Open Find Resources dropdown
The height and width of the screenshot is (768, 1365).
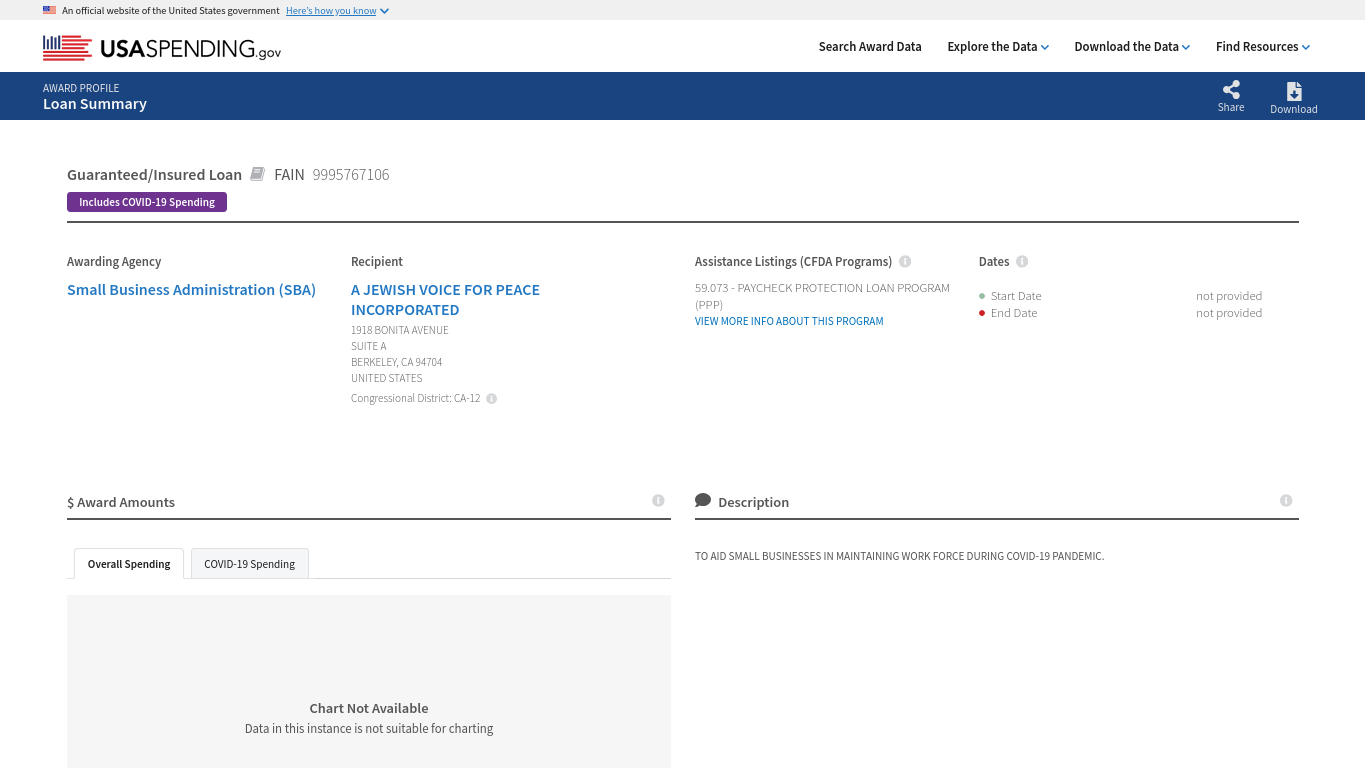[1263, 47]
